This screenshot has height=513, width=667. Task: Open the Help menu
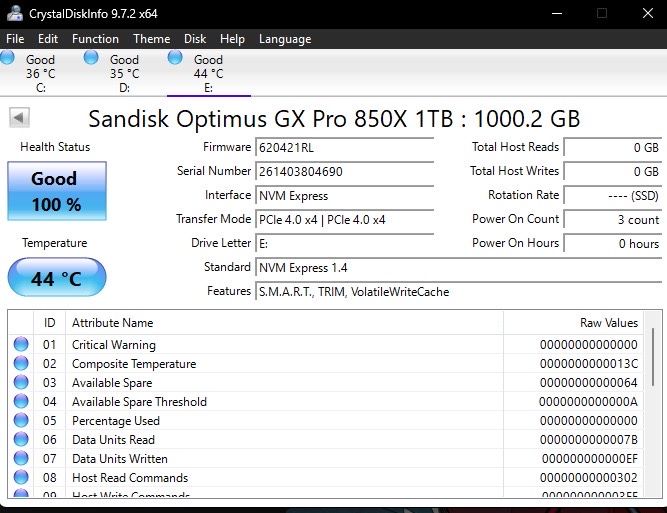click(232, 39)
